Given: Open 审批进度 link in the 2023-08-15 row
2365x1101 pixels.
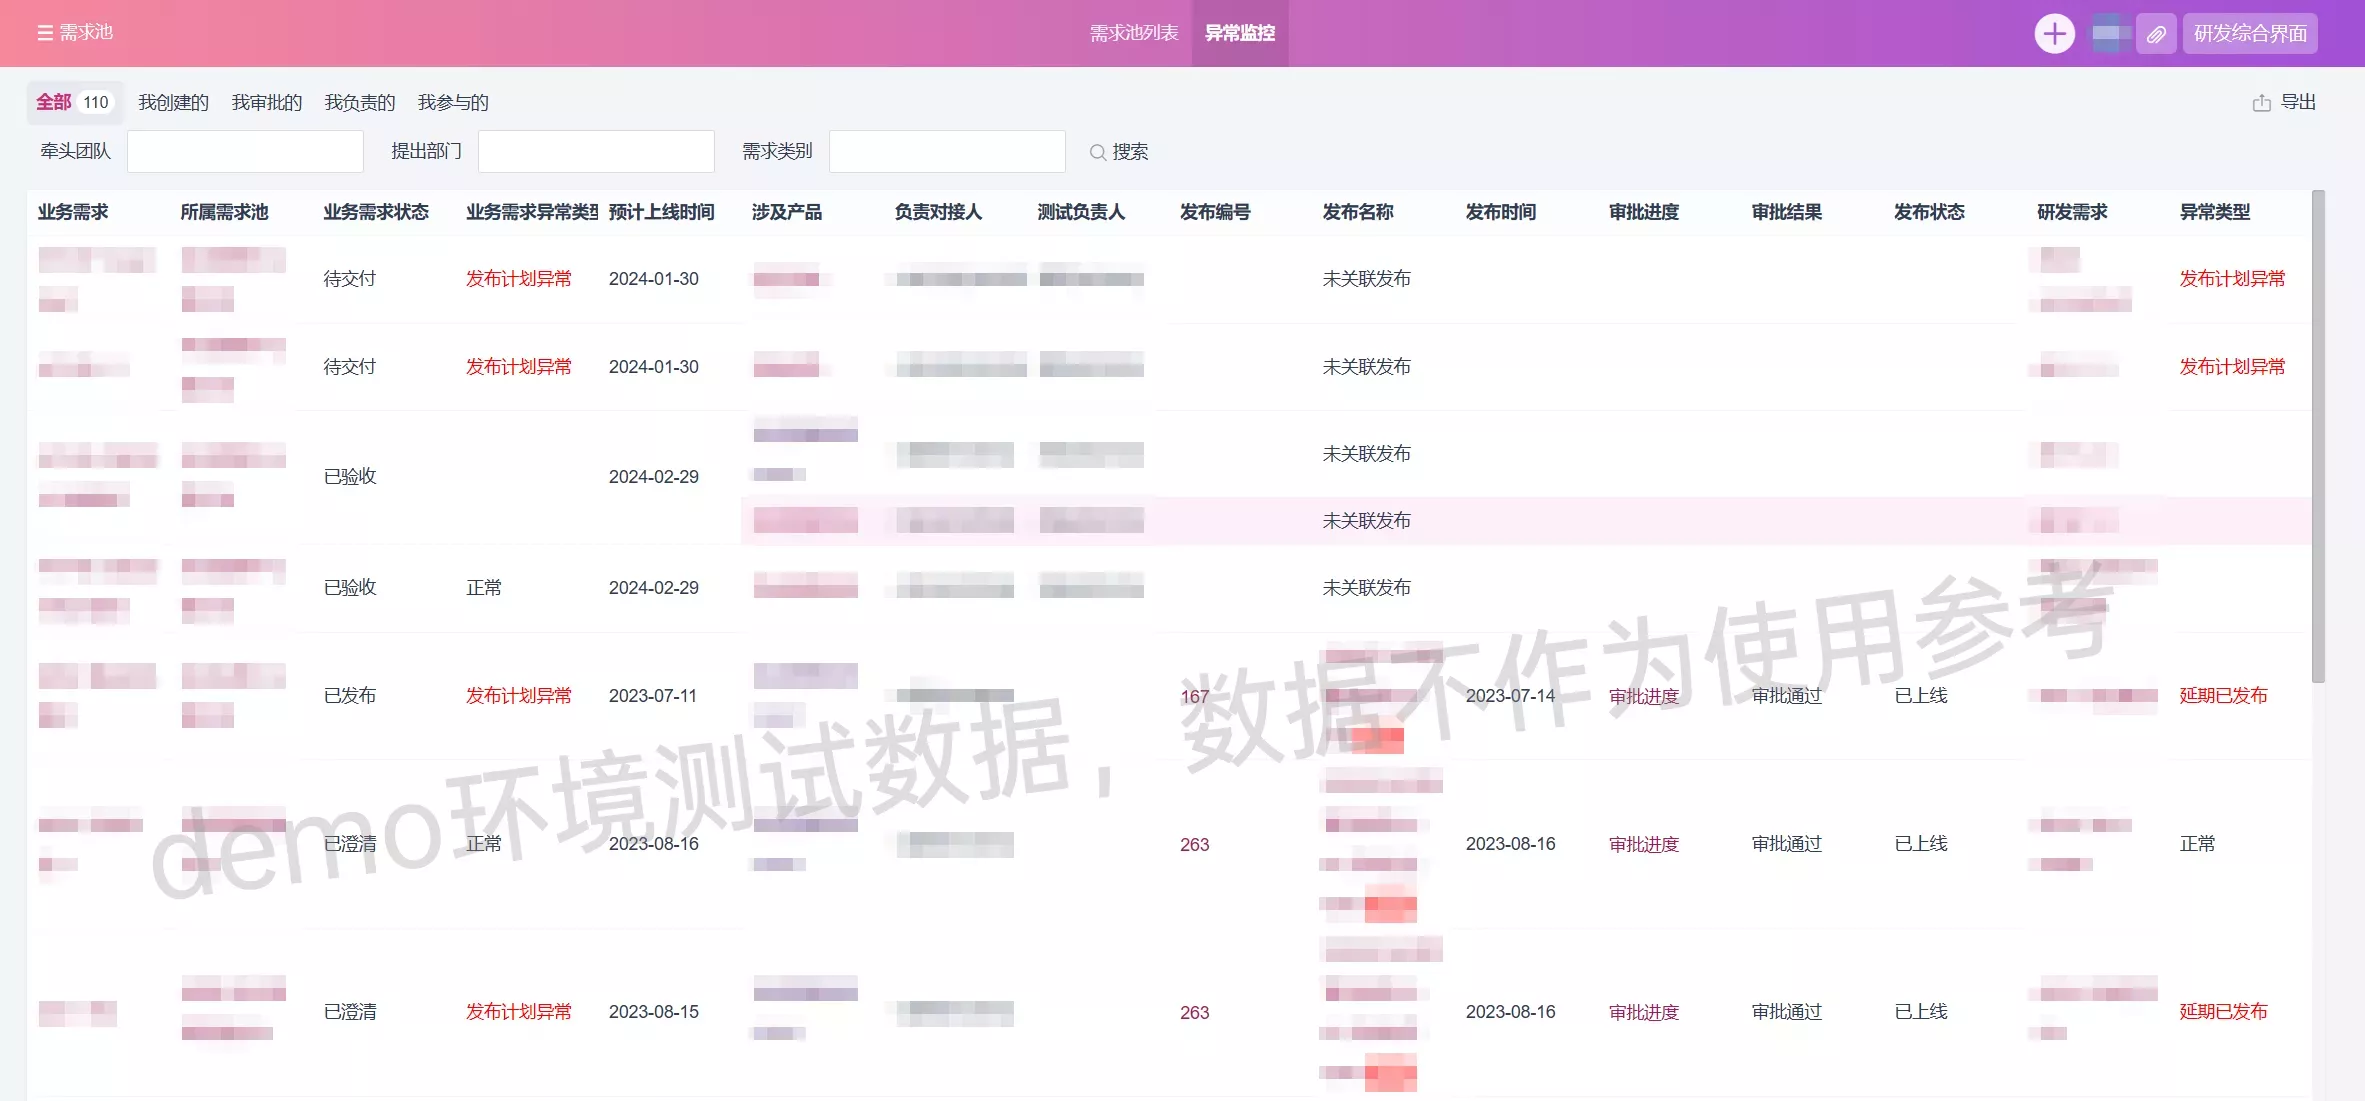Looking at the screenshot, I should [1644, 1012].
